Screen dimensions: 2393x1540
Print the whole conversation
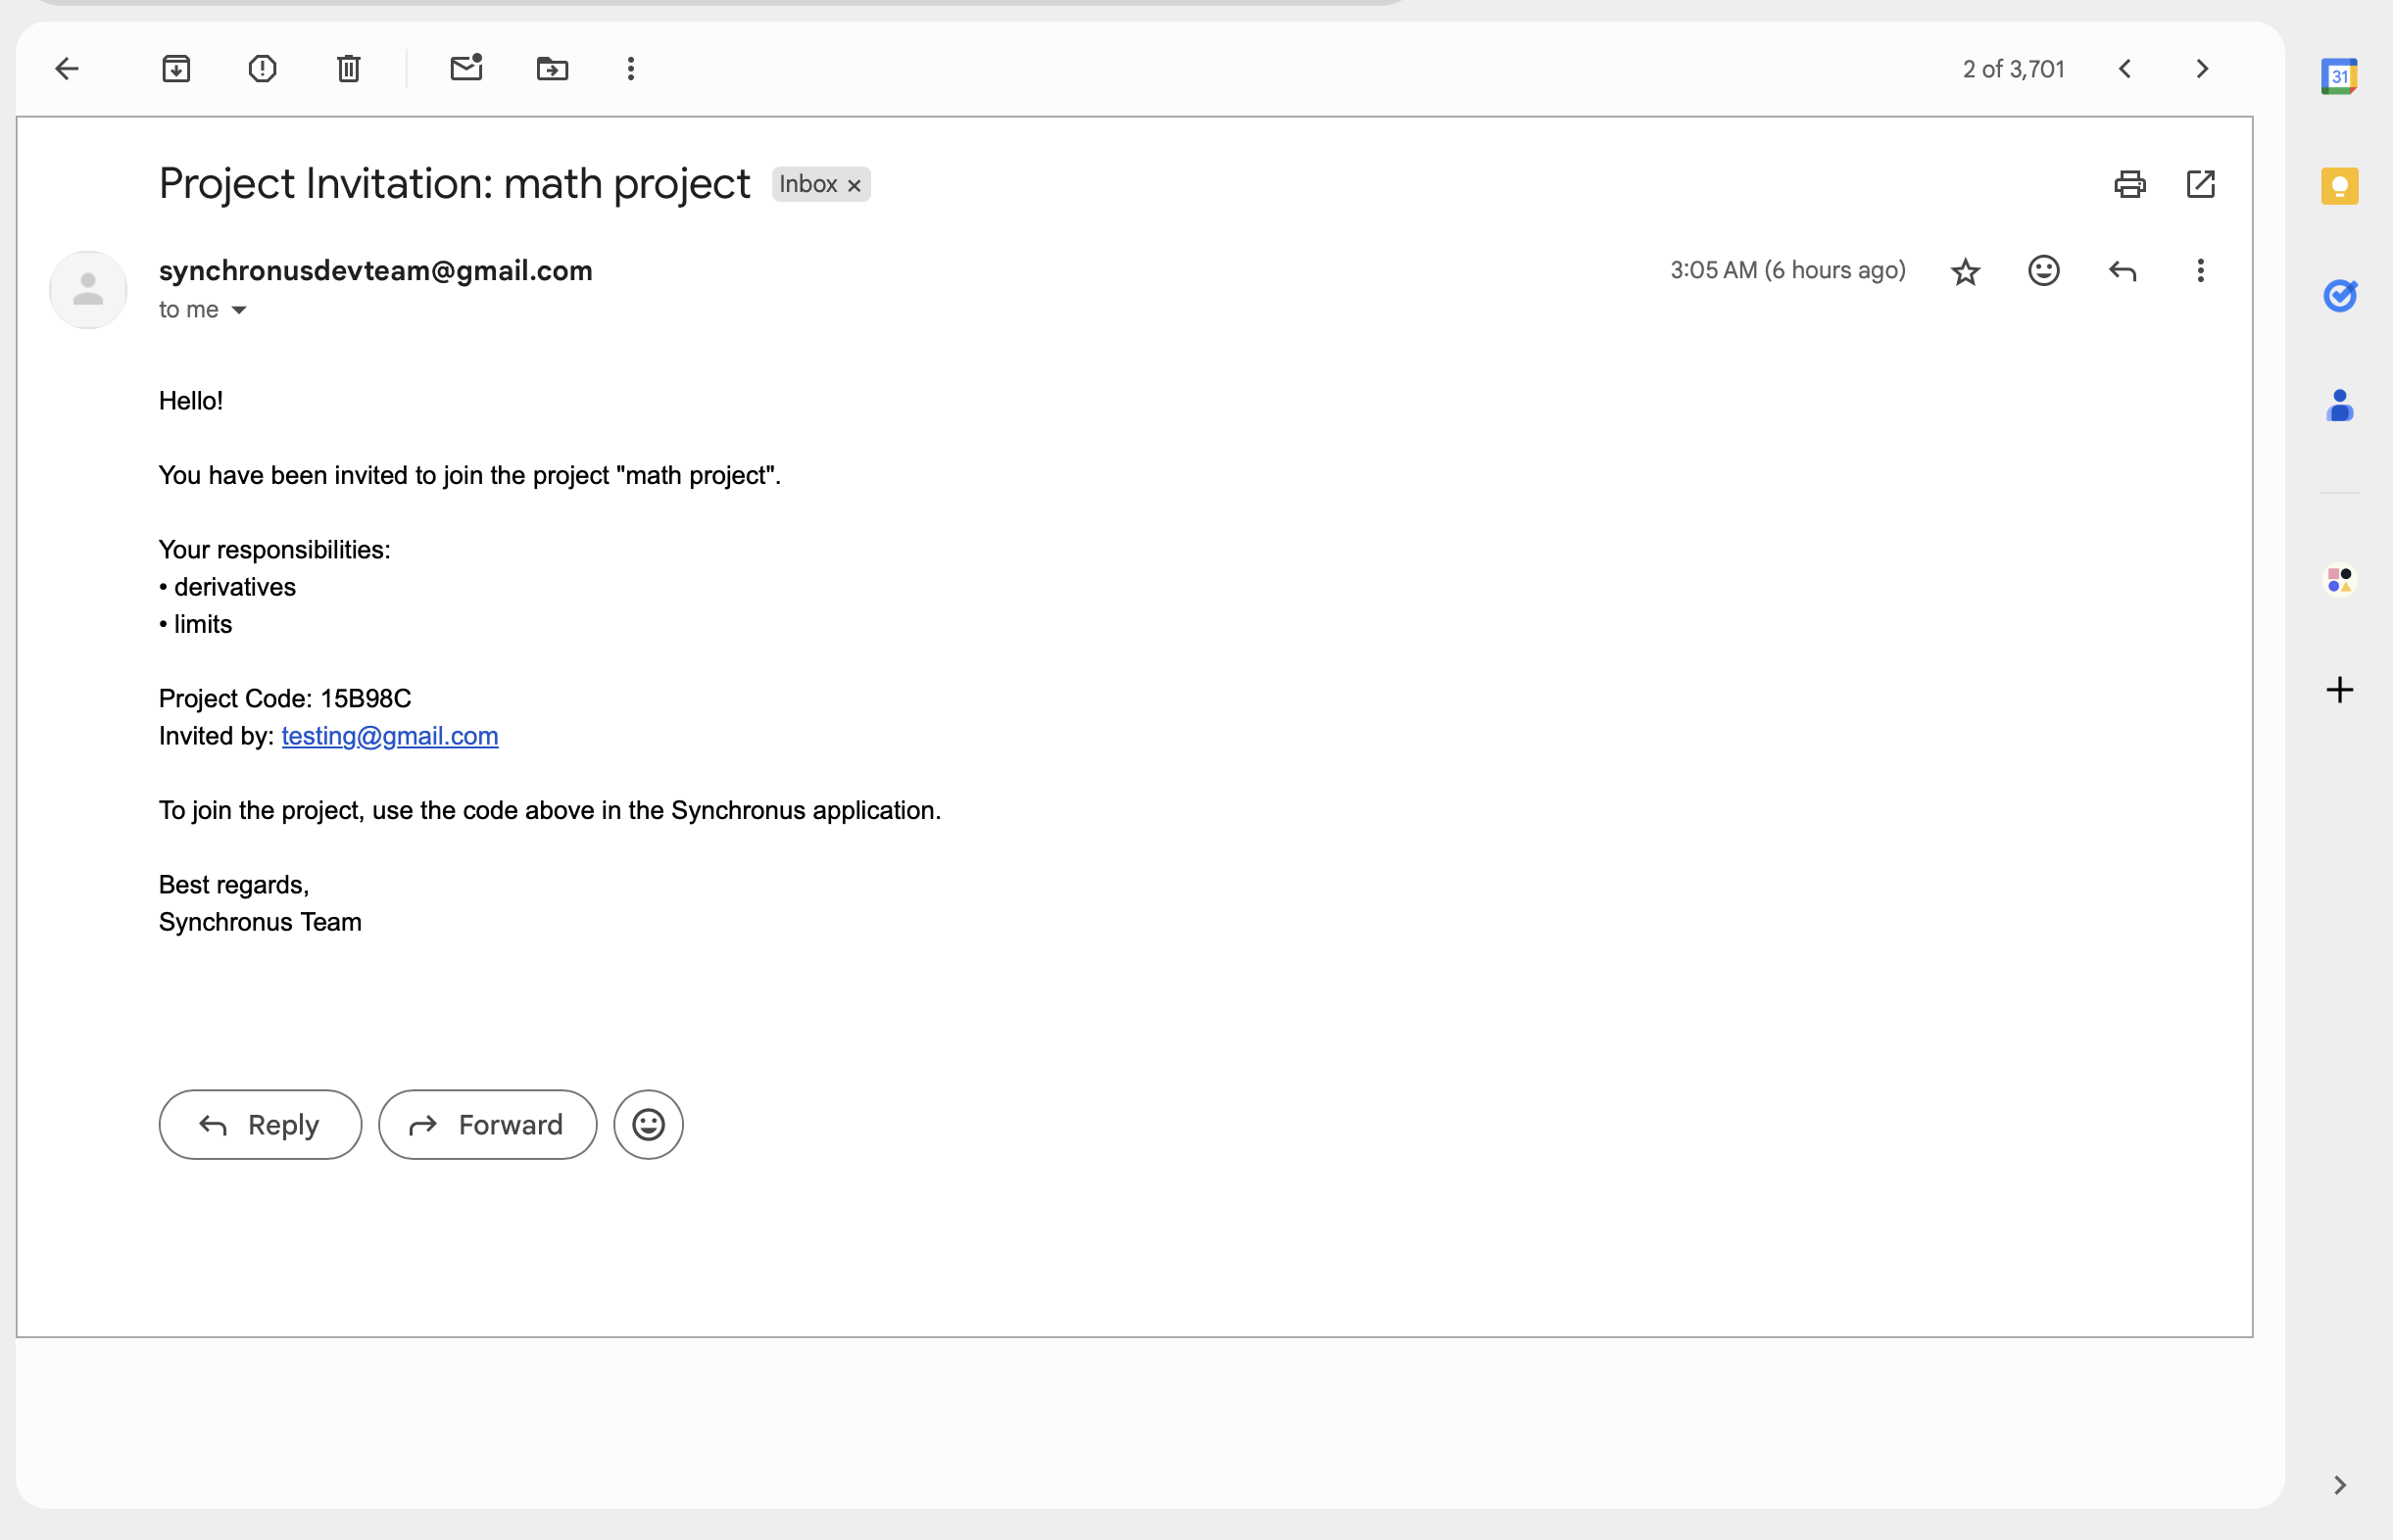(2129, 184)
